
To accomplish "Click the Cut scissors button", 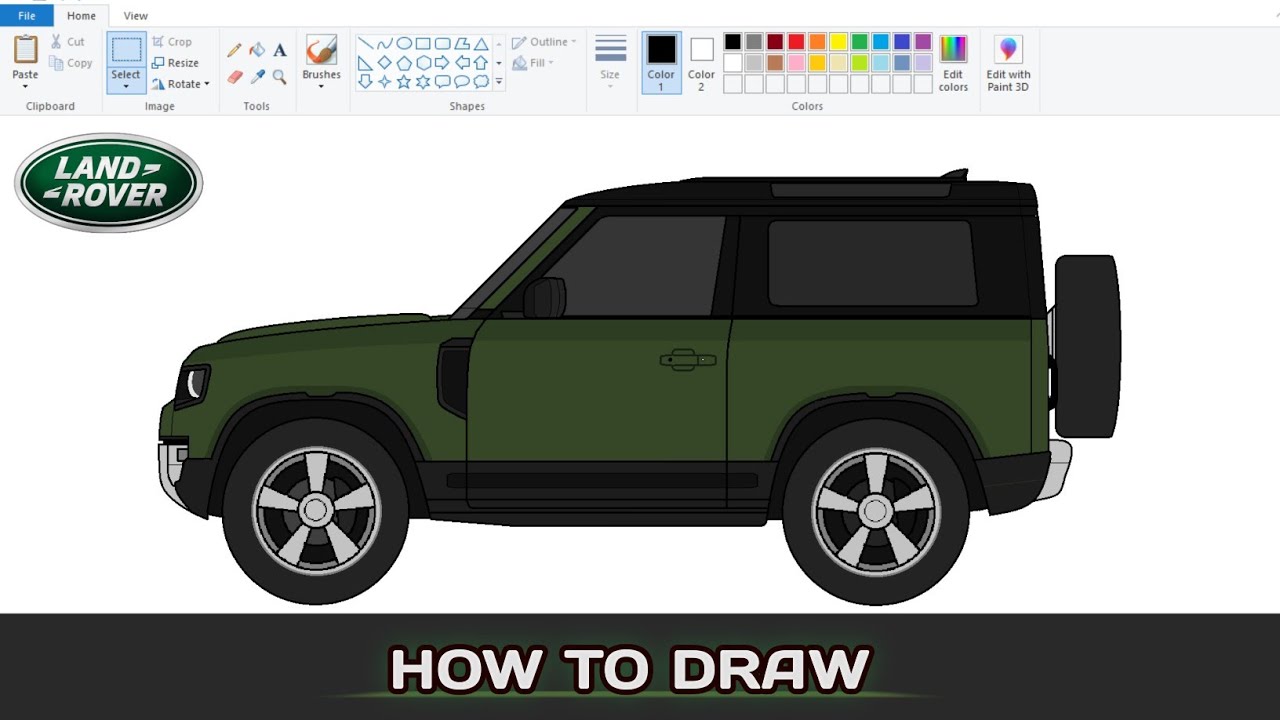I will [x=68, y=42].
